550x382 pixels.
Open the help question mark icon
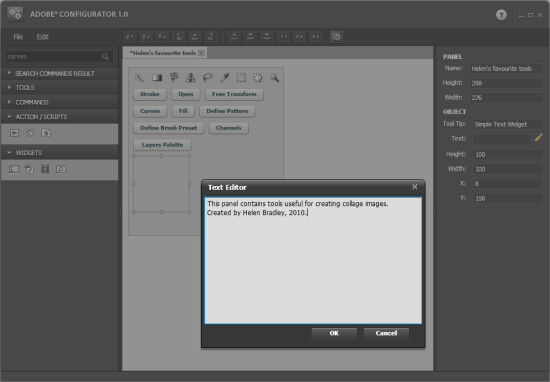tap(501, 15)
